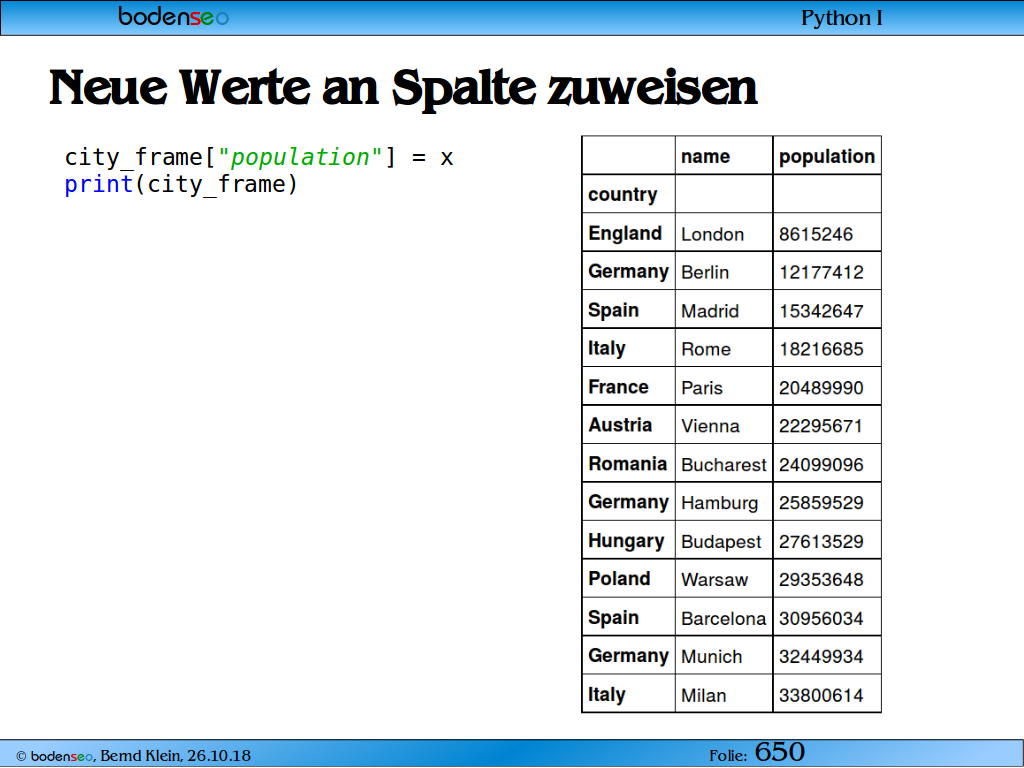Click the 'Paris' cell
This screenshot has height=768, width=1024.
click(x=701, y=388)
